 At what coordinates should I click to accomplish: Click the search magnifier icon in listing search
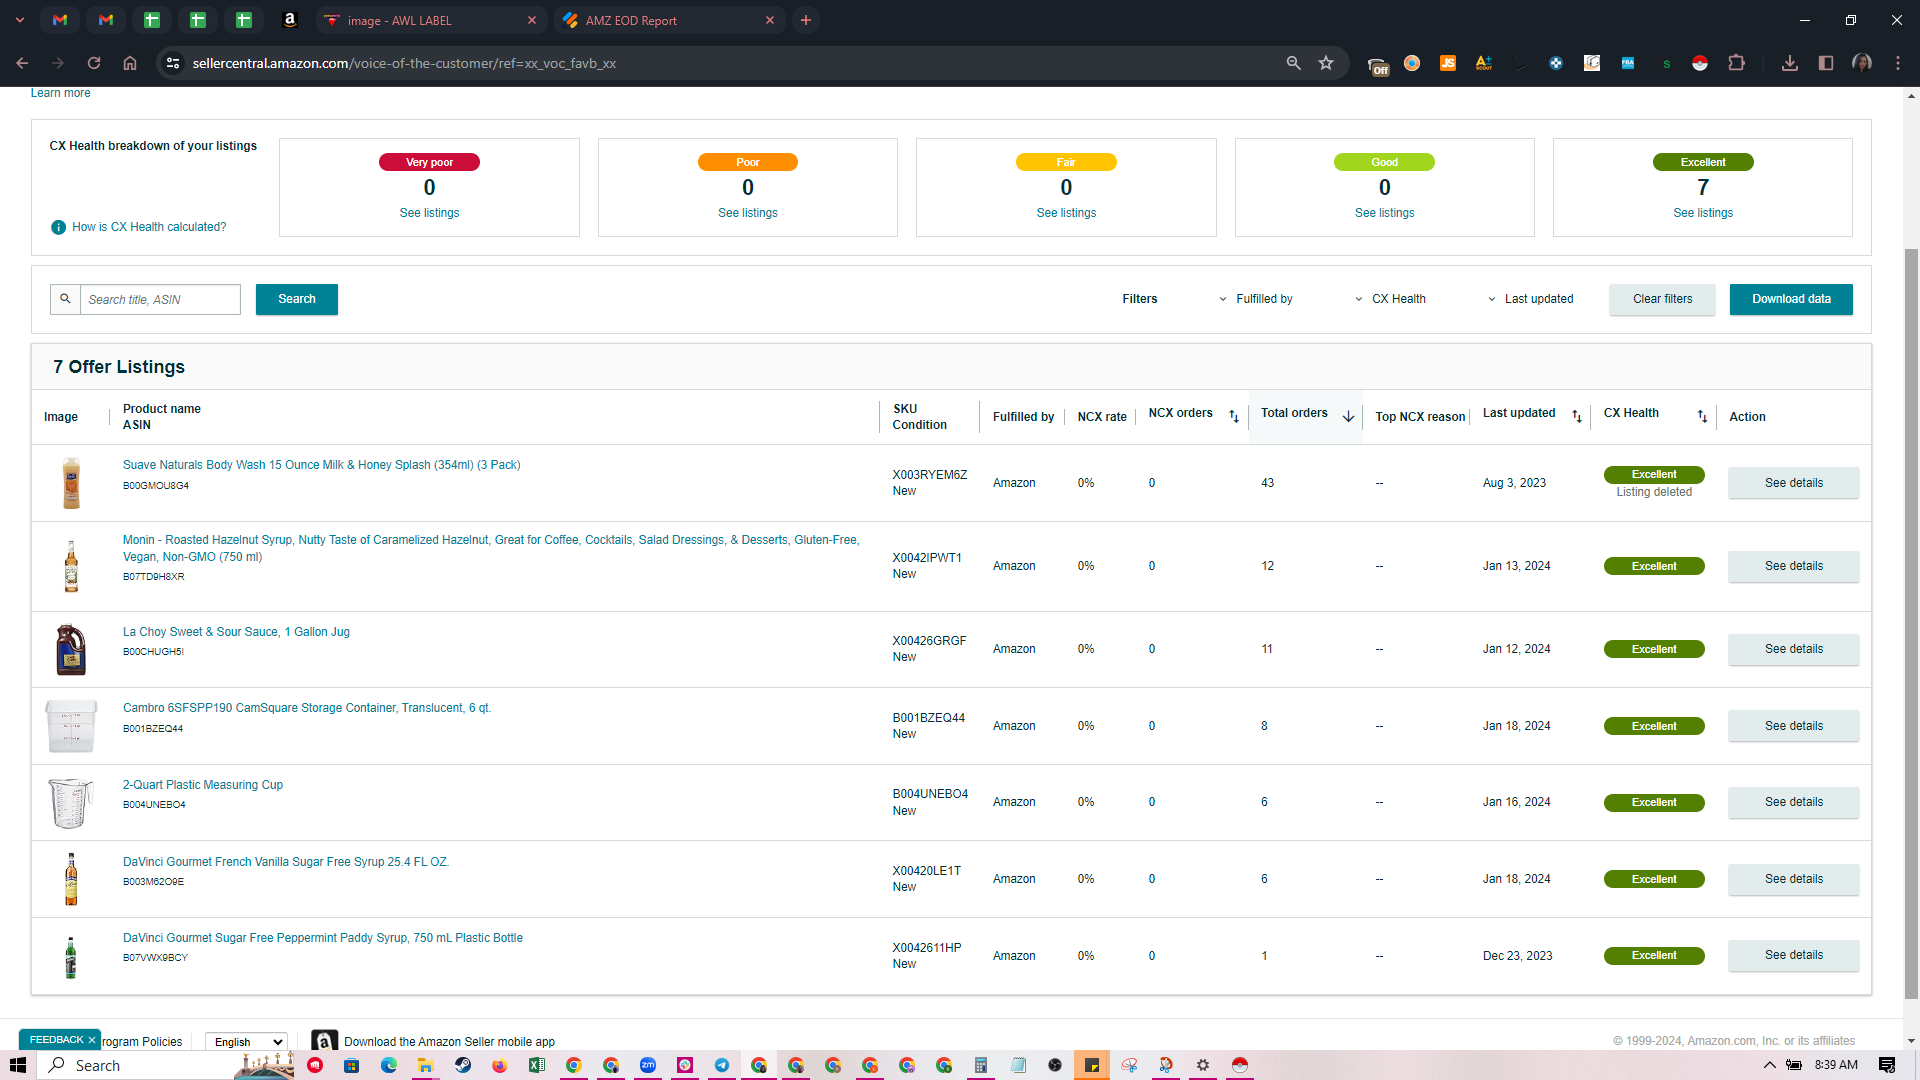coord(65,299)
